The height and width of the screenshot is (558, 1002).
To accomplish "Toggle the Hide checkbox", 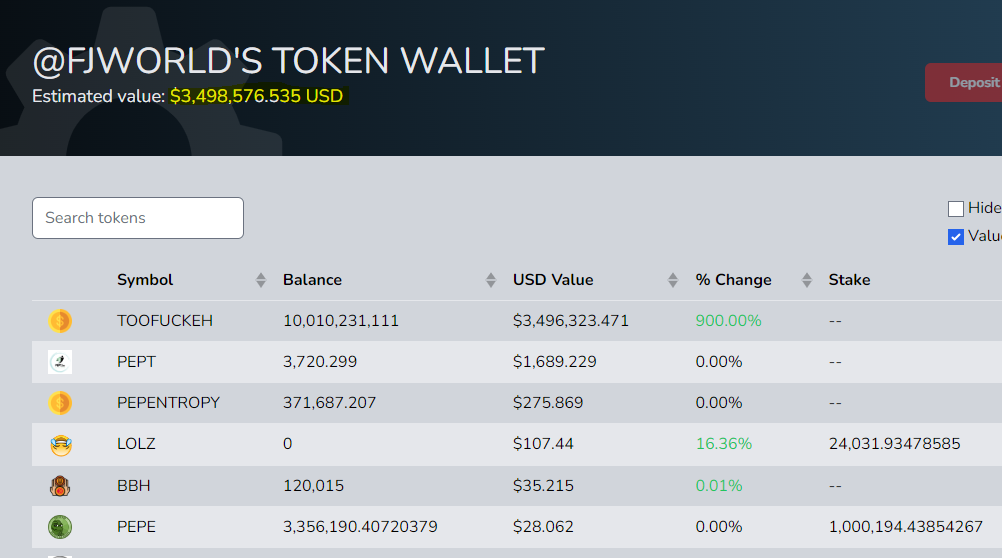I will [956, 208].
